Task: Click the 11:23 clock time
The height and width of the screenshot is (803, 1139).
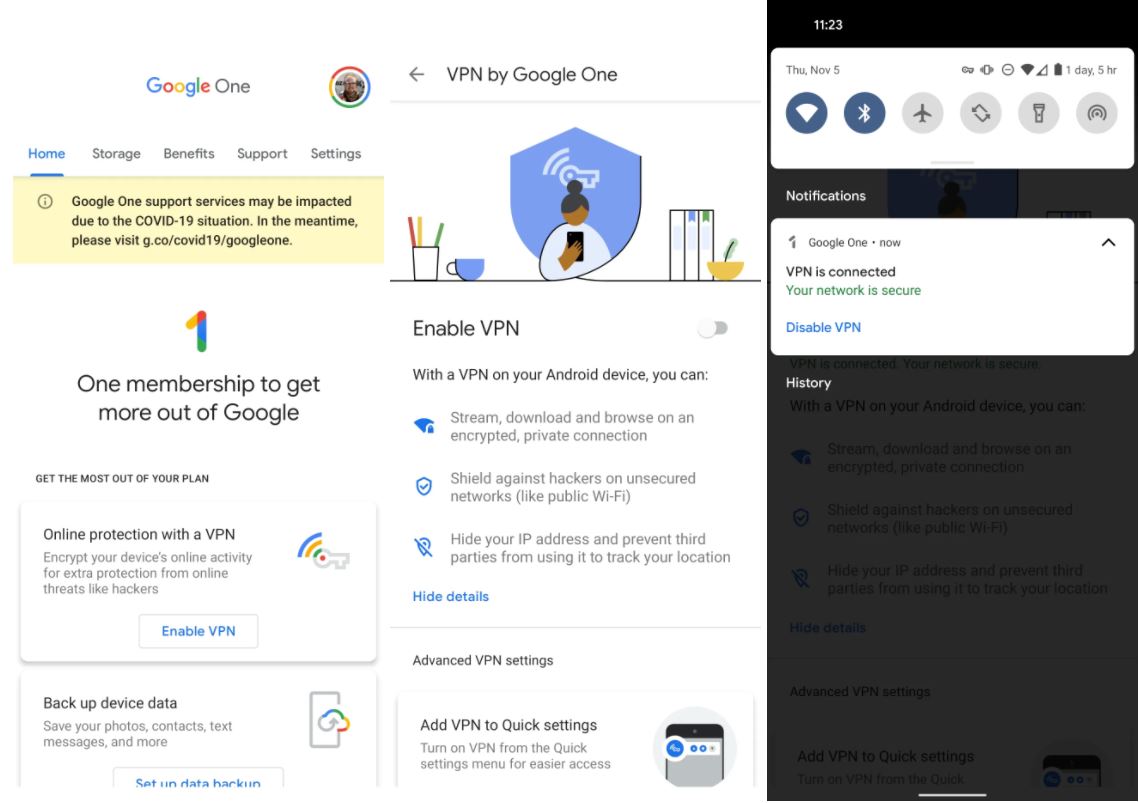Action: point(828,25)
